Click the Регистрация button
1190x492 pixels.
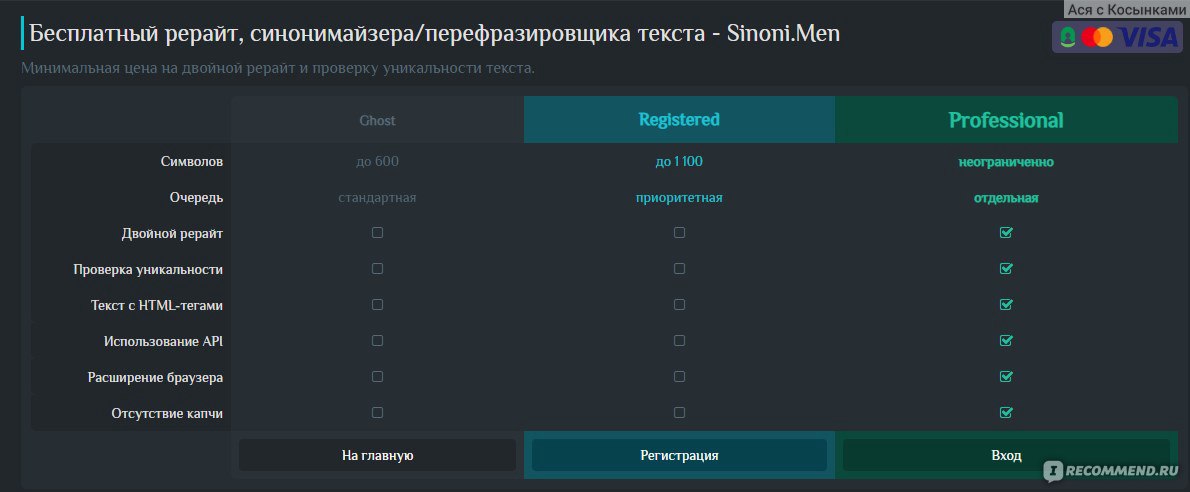tap(679, 456)
